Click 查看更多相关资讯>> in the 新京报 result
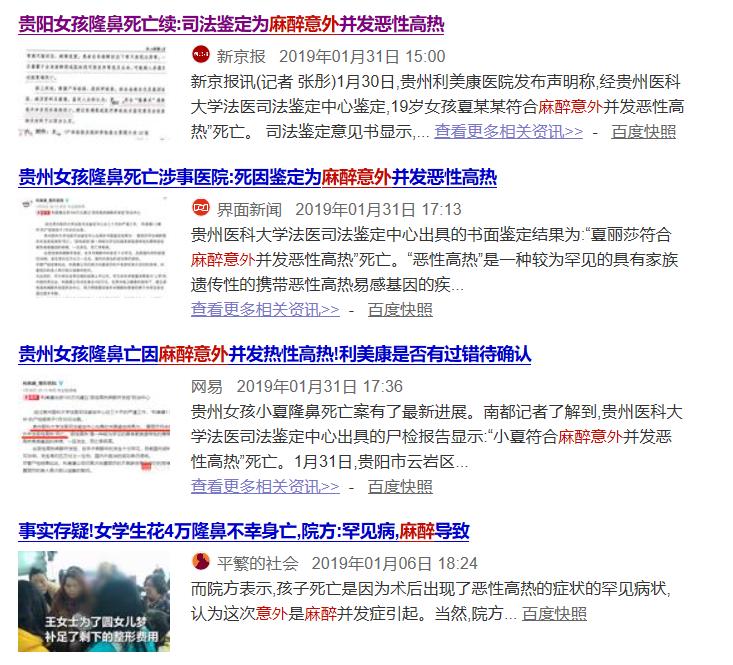The height and width of the screenshot is (665, 733). point(509,132)
